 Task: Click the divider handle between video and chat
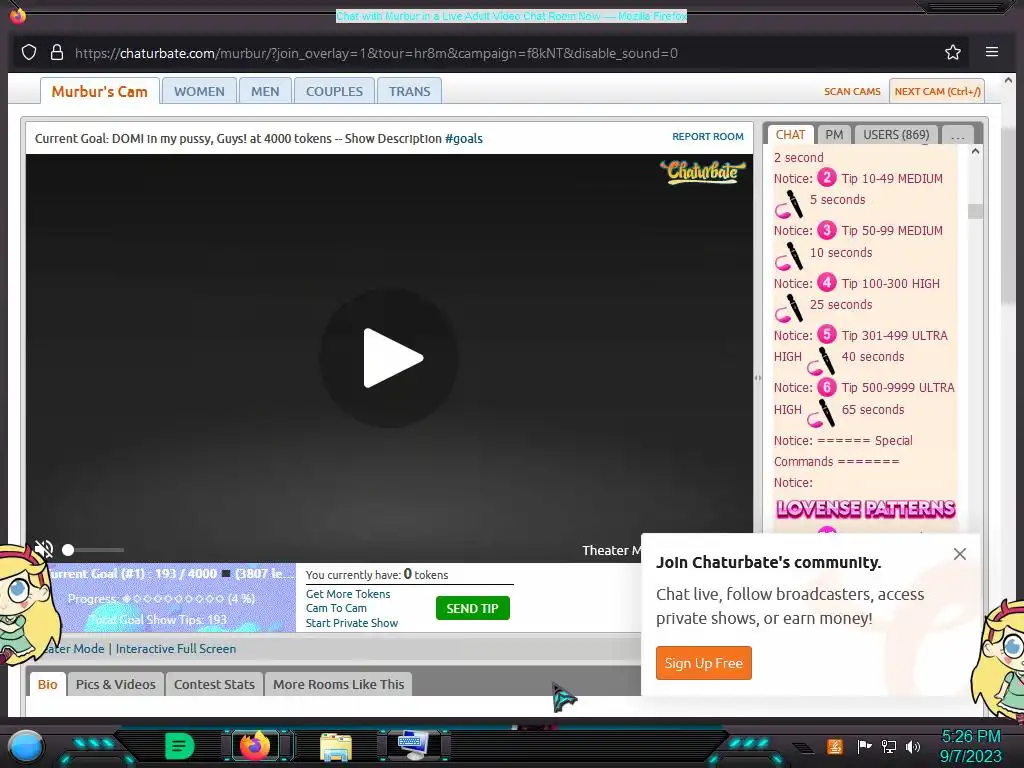pyautogui.click(x=758, y=377)
